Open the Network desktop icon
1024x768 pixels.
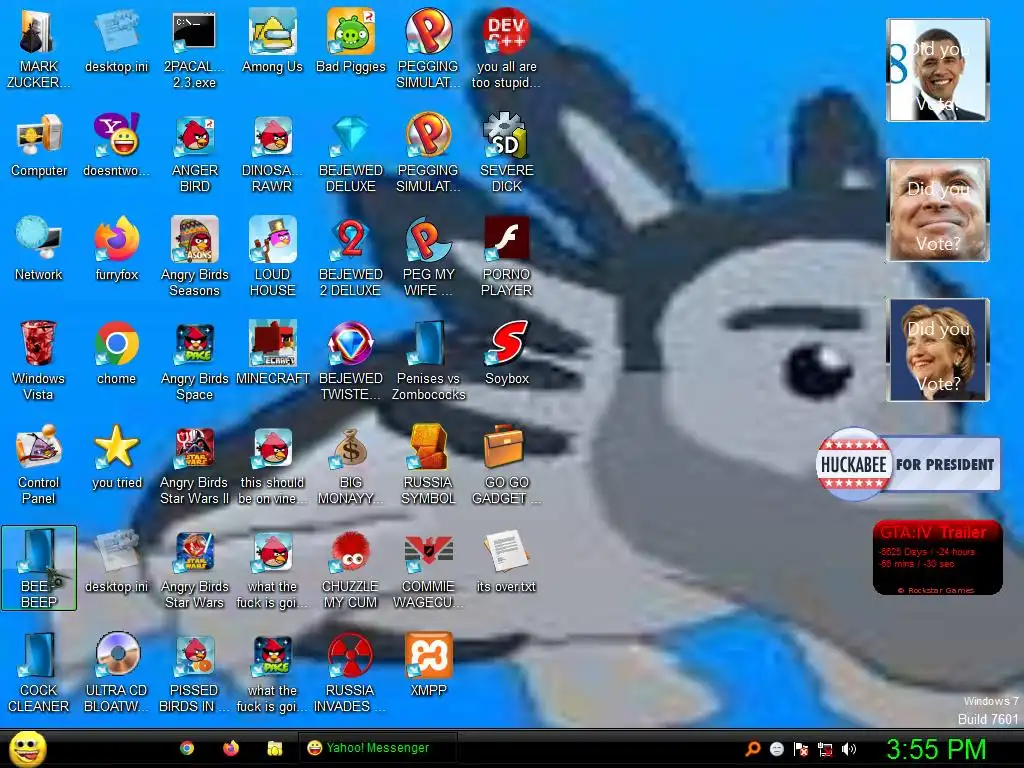click(39, 248)
